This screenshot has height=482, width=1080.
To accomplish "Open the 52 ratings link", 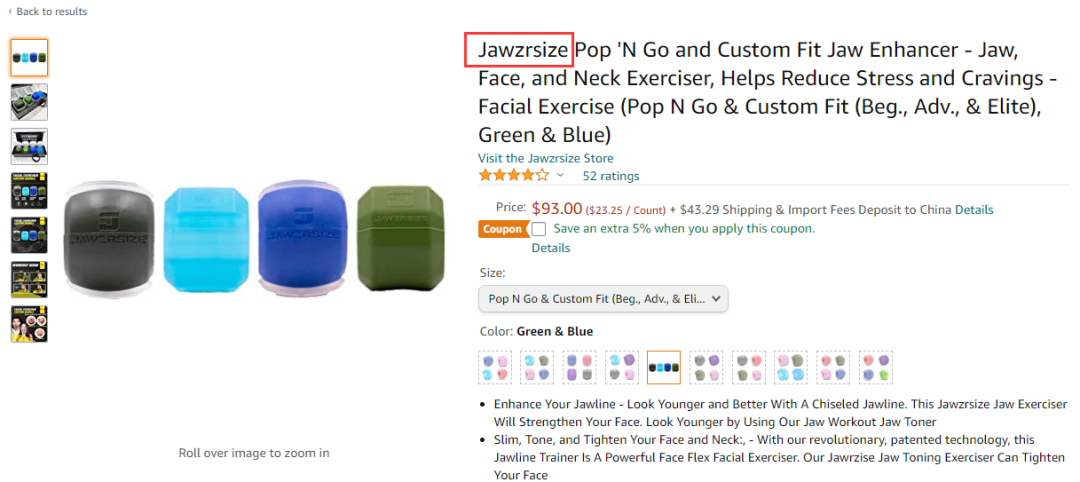I will [610, 176].
